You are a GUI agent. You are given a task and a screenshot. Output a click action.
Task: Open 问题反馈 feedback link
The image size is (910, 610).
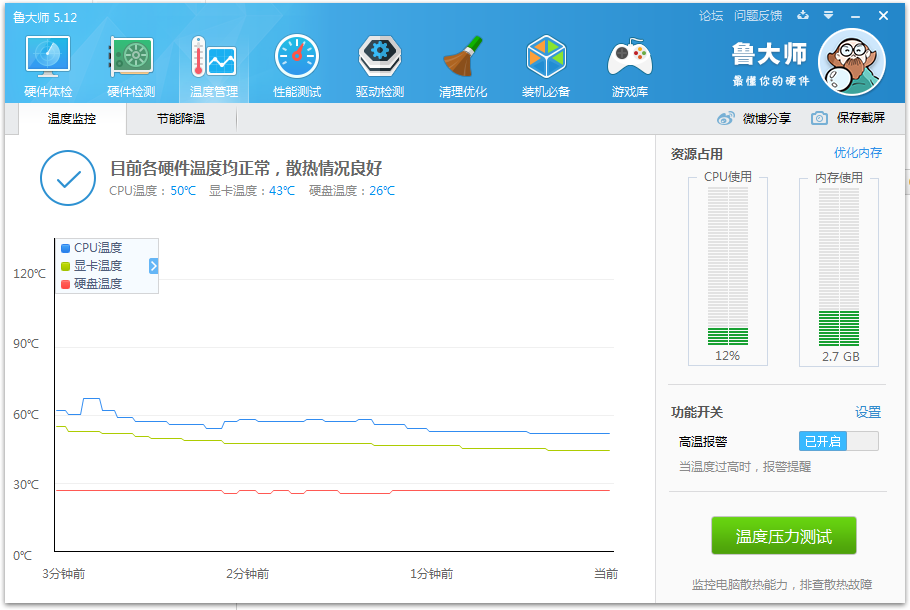[757, 16]
